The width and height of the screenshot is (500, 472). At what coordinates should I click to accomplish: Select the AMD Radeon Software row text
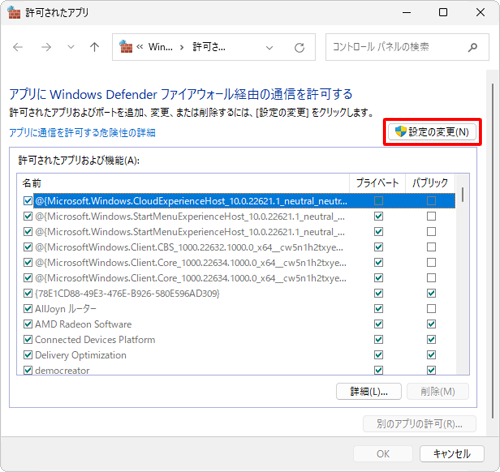83,324
